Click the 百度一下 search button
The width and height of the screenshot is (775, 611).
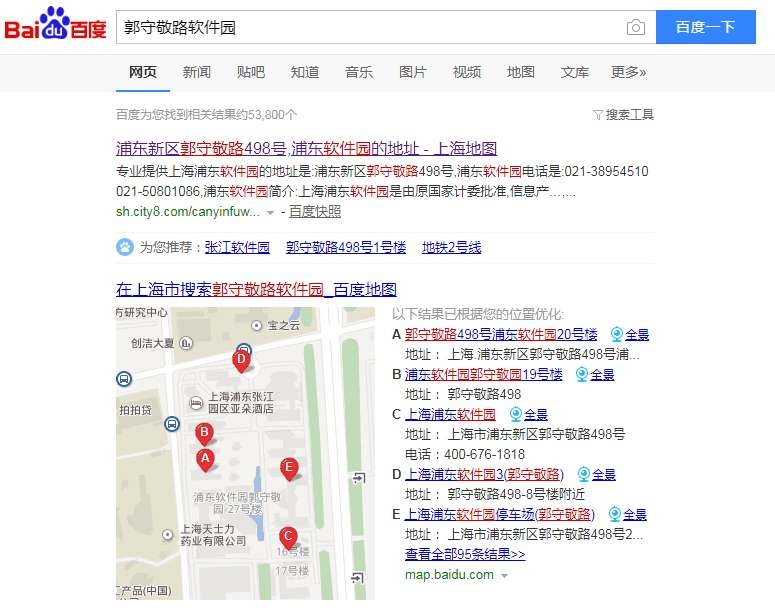coord(706,27)
